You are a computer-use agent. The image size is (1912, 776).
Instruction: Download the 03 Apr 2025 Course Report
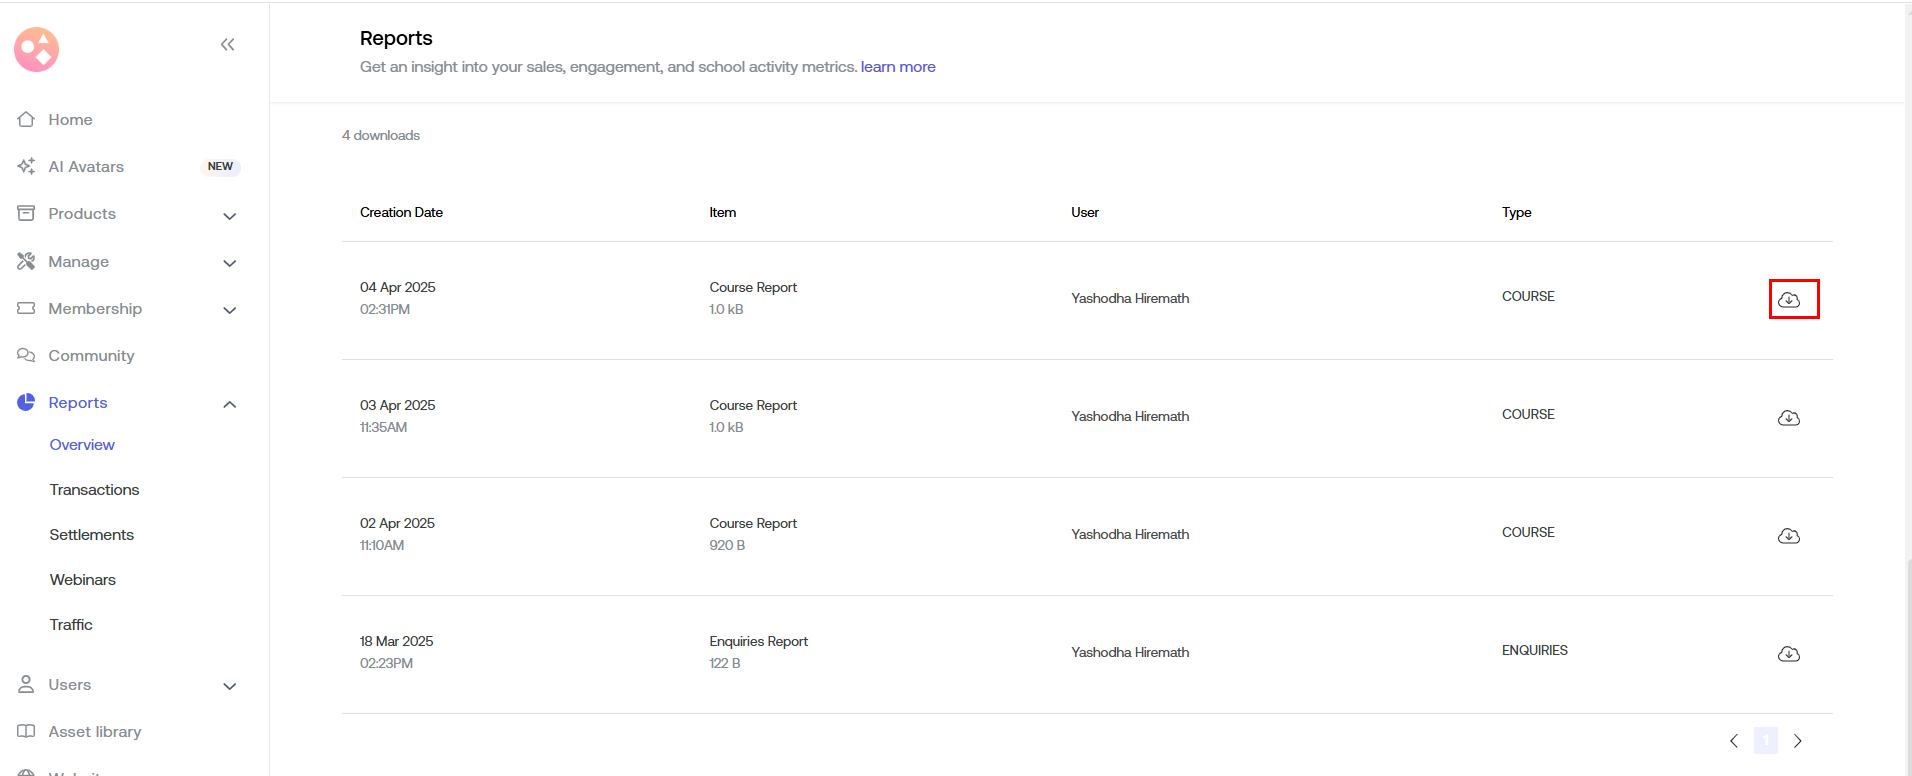tap(1789, 418)
